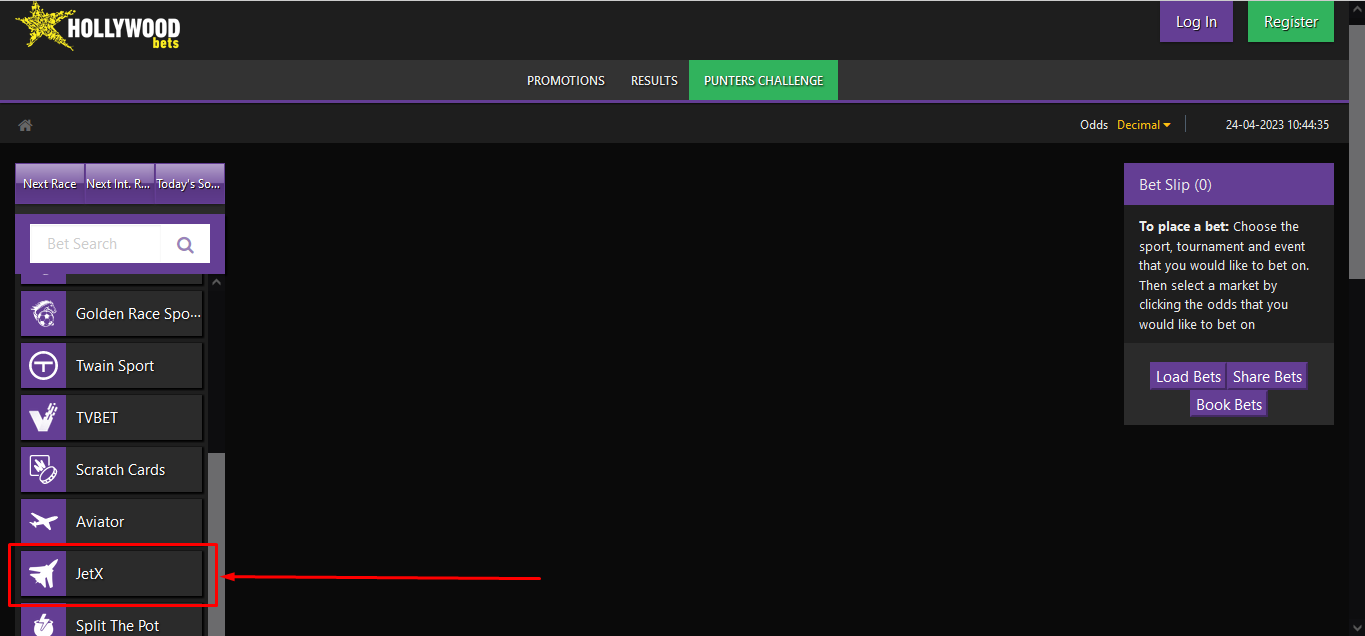The image size is (1365, 636).
Task: Click the sidebar scroll-up arrow
Action: 216,283
